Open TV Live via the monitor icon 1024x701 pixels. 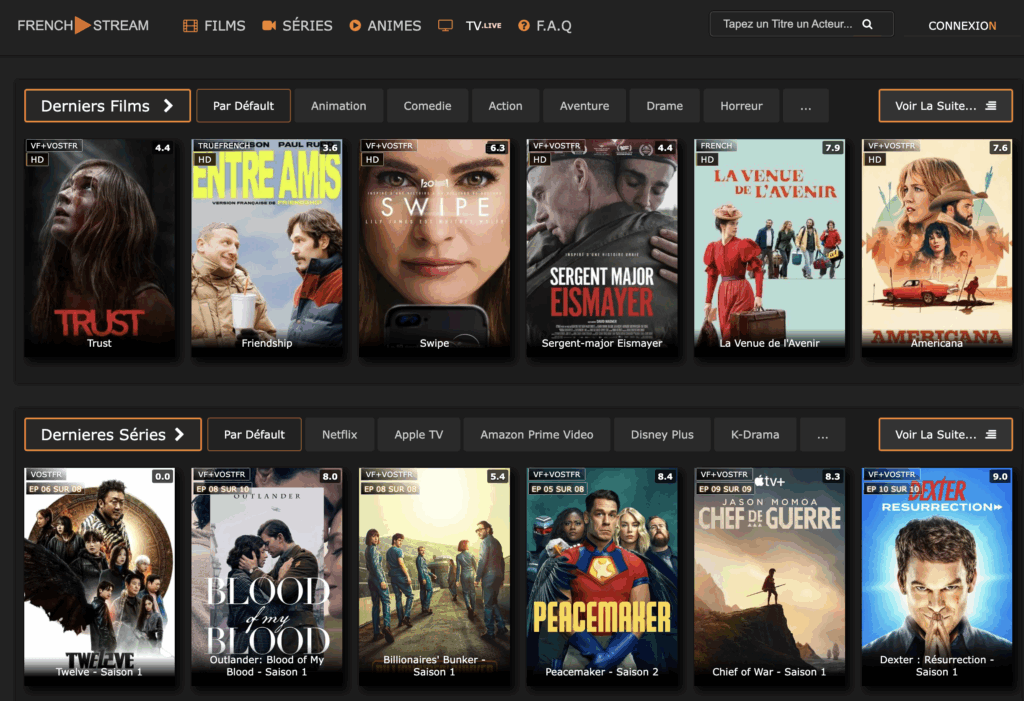pyautogui.click(x=445, y=26)
